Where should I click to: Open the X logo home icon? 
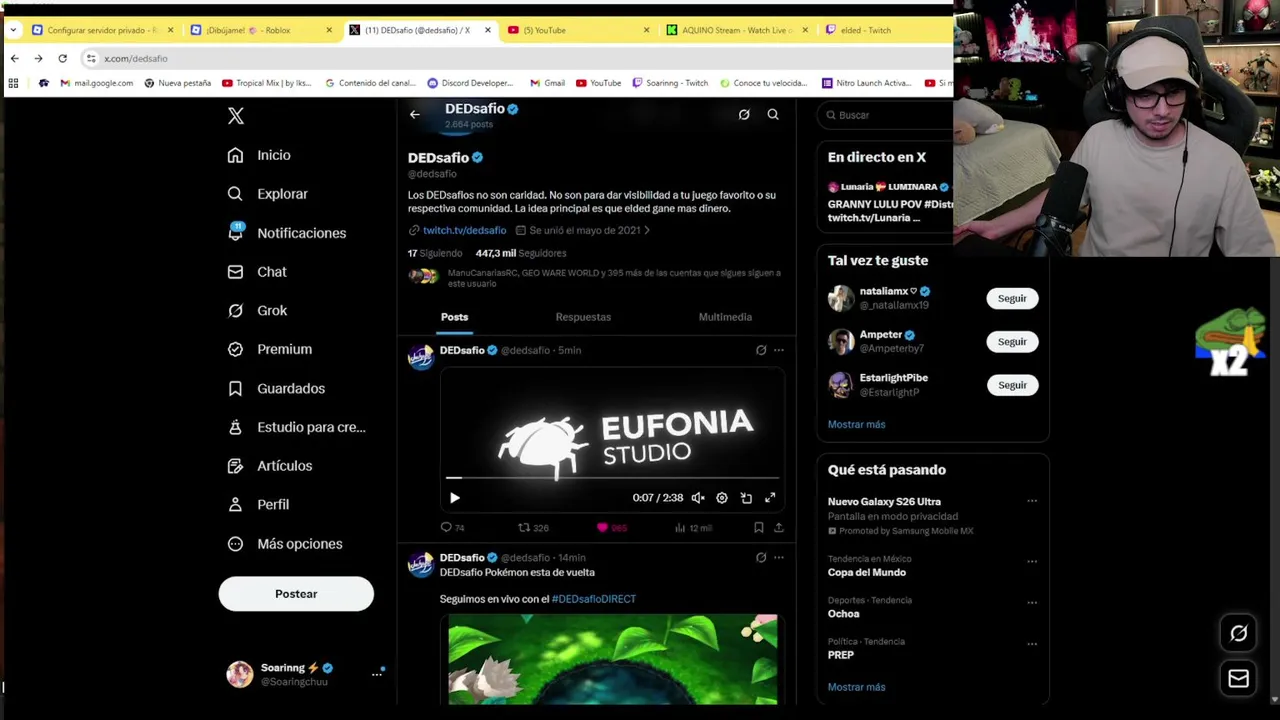click(x=236, y=116)
